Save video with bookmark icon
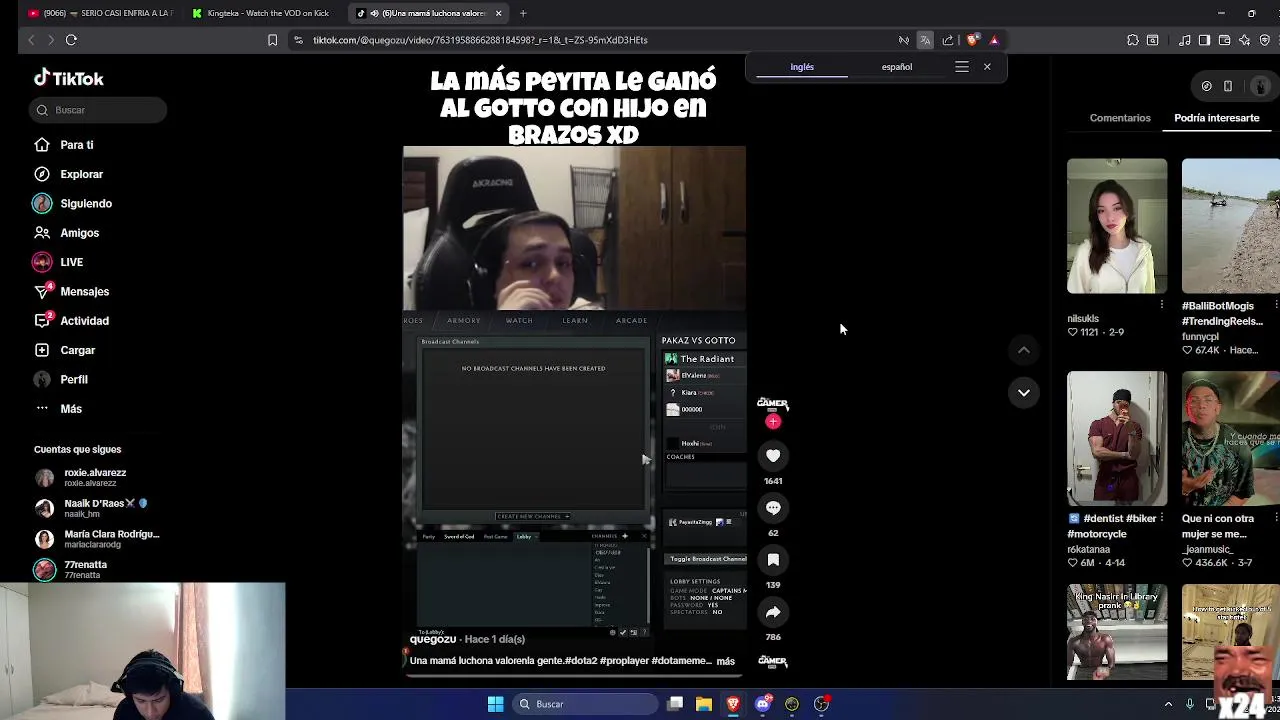This screenshot has width=1280, height=720. [773, 560]
